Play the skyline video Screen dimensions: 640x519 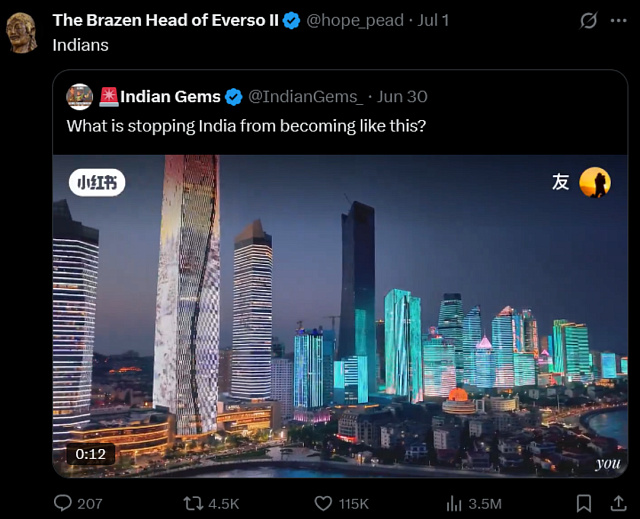click(x=340, y=316)
